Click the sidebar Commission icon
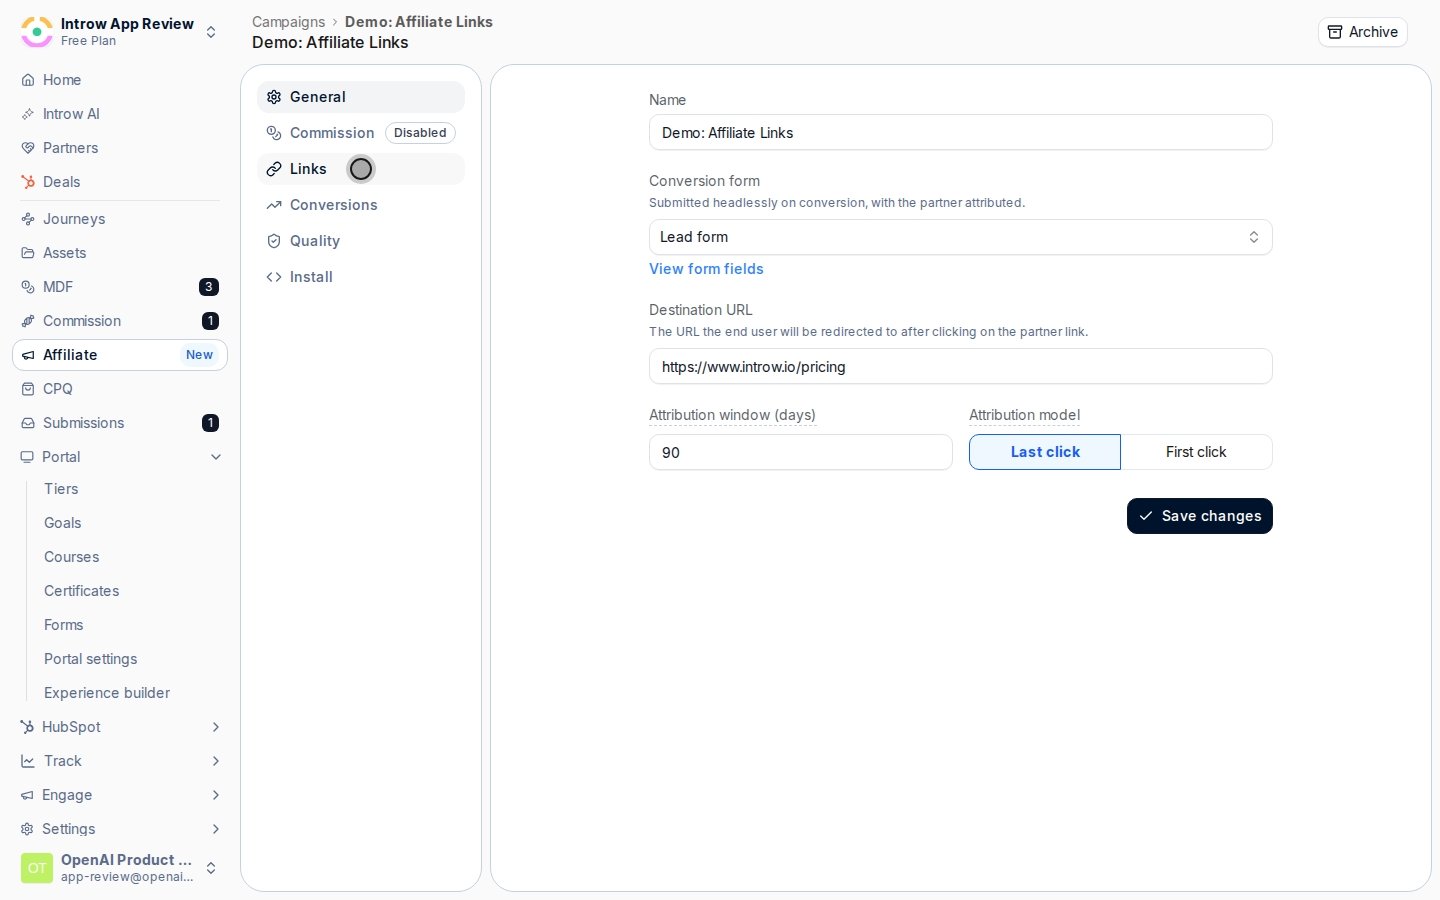Image resolution: width=1440 pixels, height=900 pixels. (28, 321)
